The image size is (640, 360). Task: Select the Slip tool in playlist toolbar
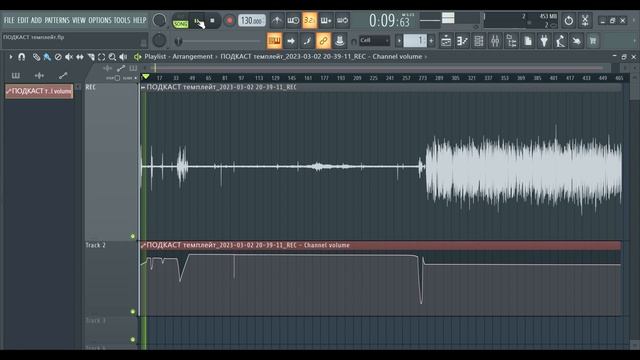(x=80, y=57)
